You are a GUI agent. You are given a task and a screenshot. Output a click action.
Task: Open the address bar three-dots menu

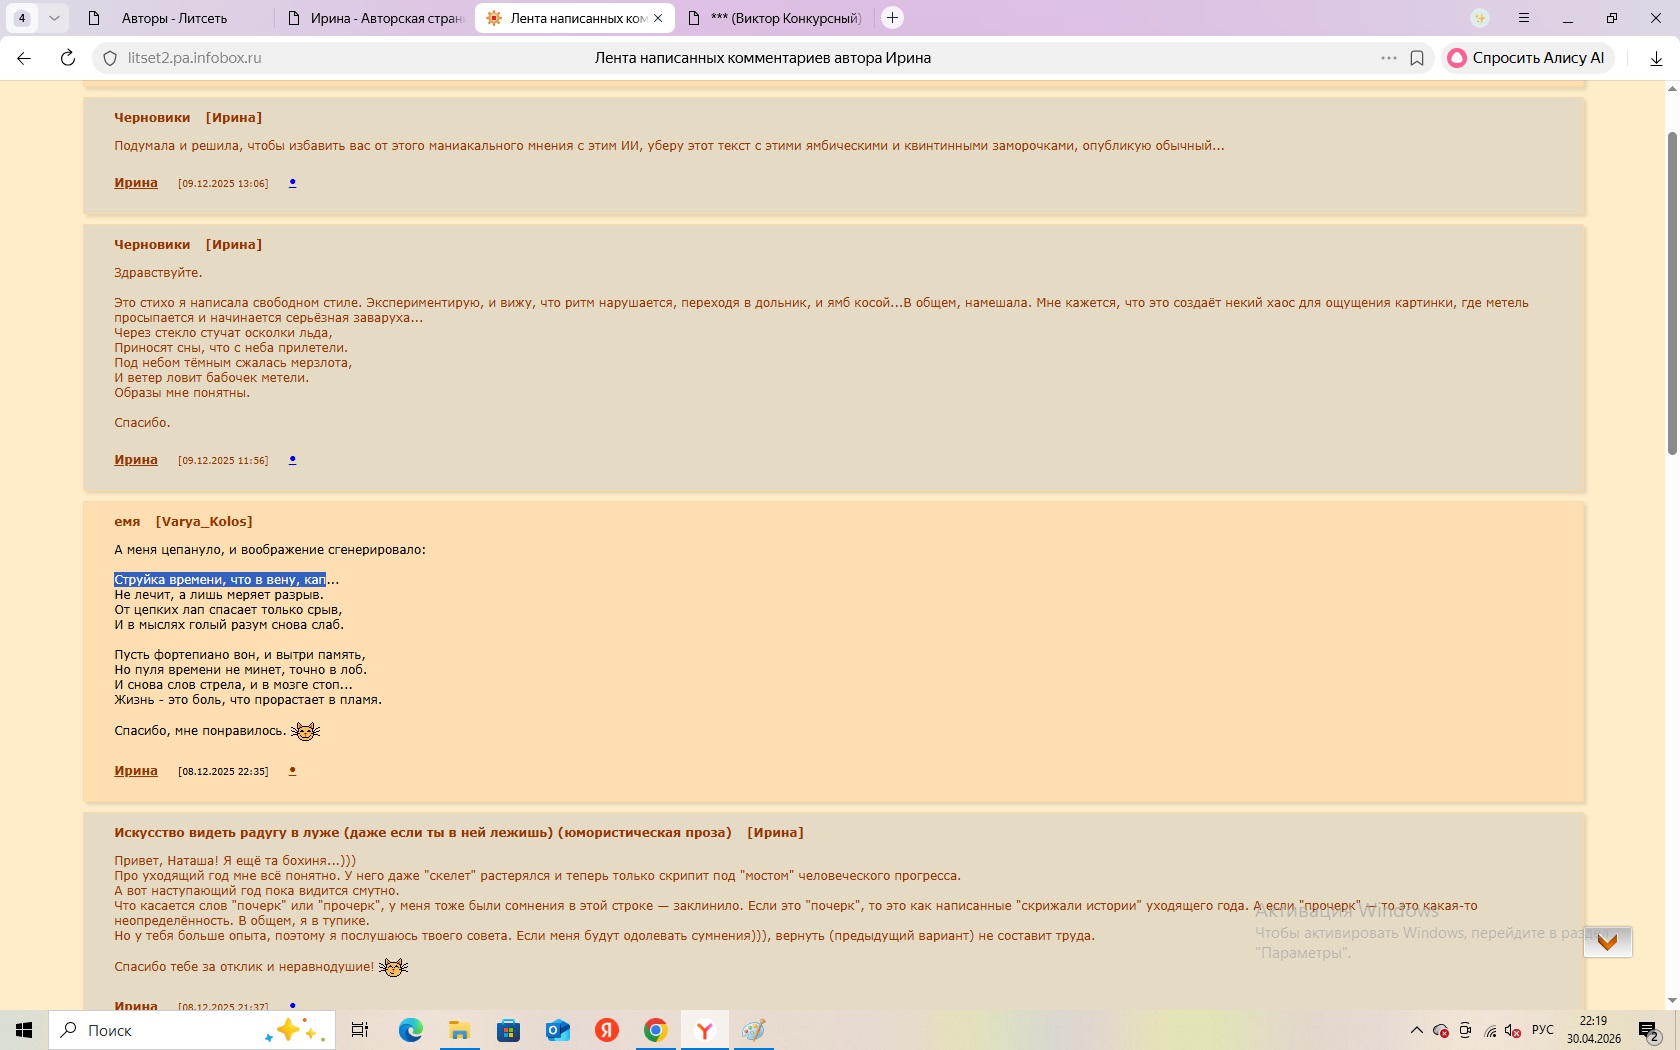[1388, 58]
